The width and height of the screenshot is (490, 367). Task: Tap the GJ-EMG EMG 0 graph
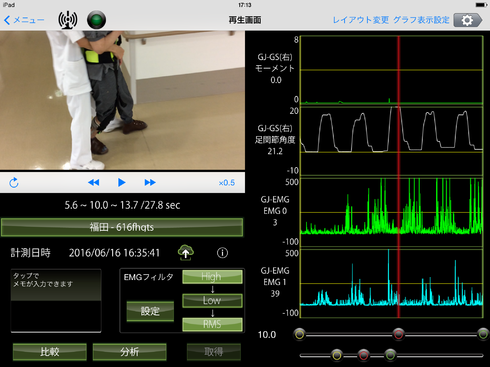pyautogui.click(x=392, y=212)
